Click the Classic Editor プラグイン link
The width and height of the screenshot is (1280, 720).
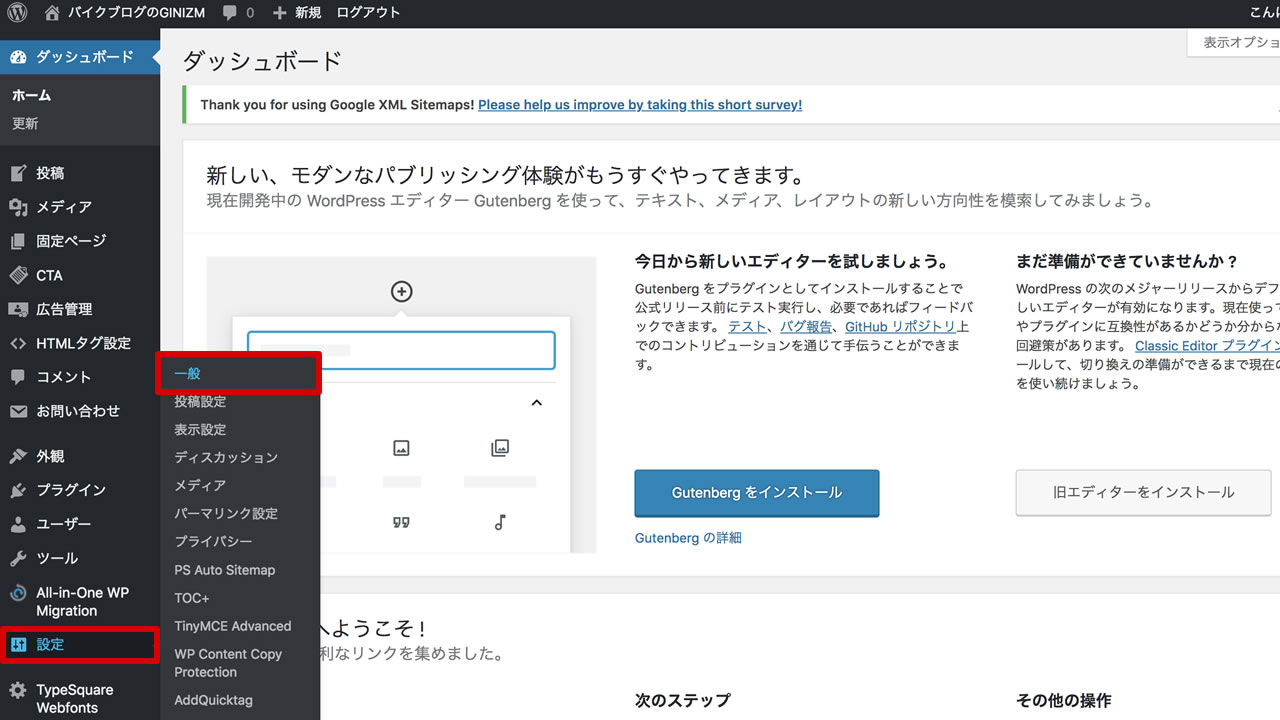click(x=1207, y=346)
